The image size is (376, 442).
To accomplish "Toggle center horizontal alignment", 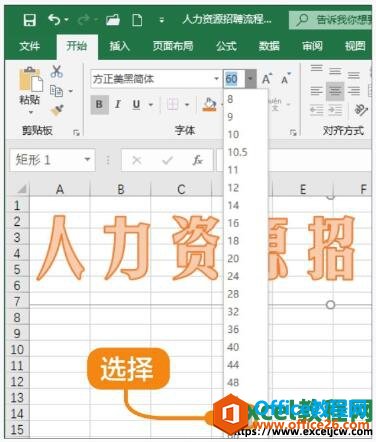I will point(335,91).
